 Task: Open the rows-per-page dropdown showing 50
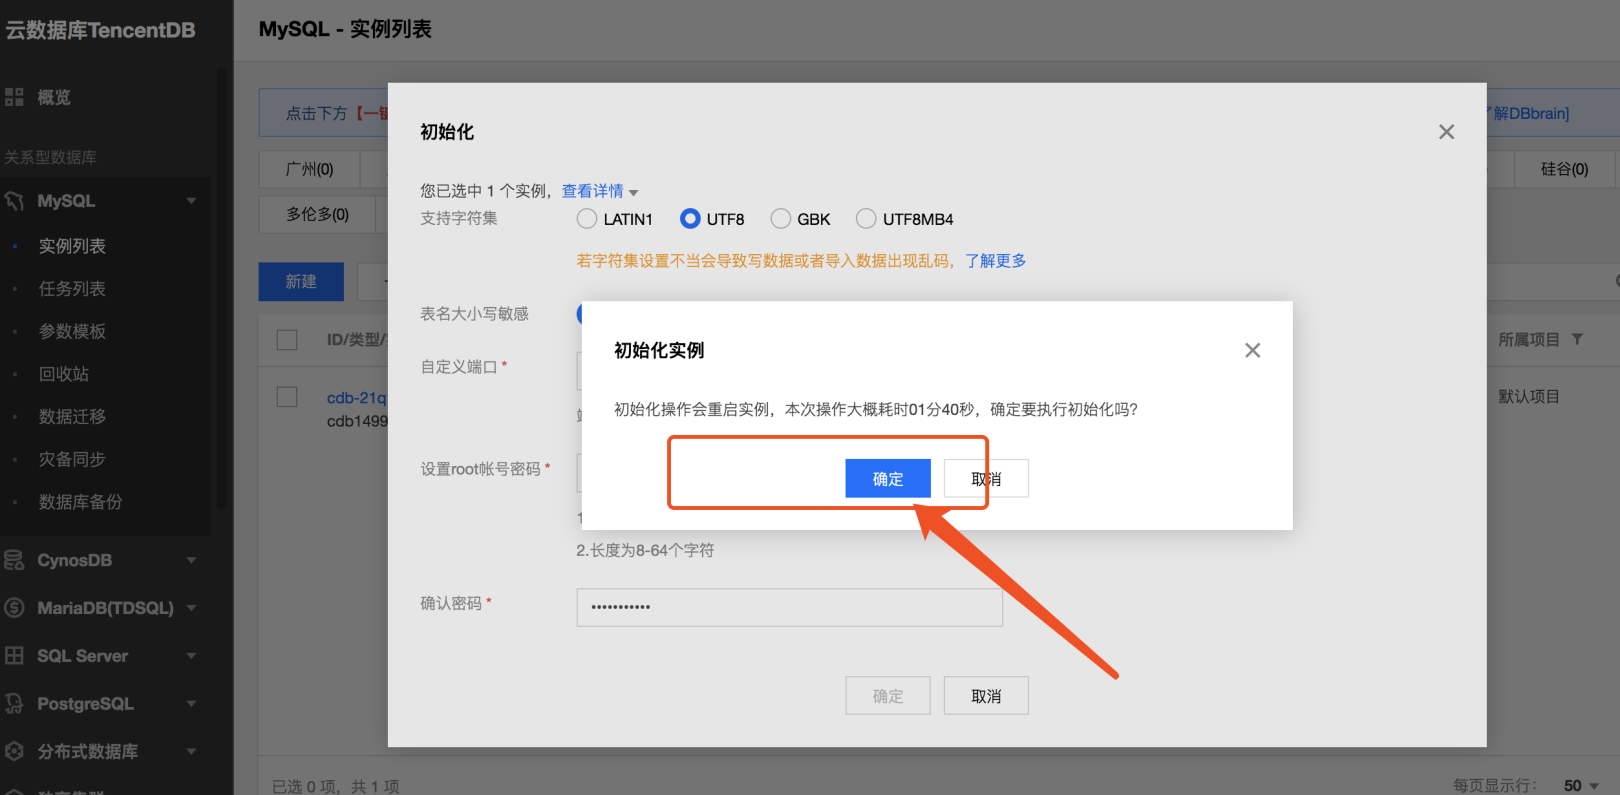(1581, 786)
